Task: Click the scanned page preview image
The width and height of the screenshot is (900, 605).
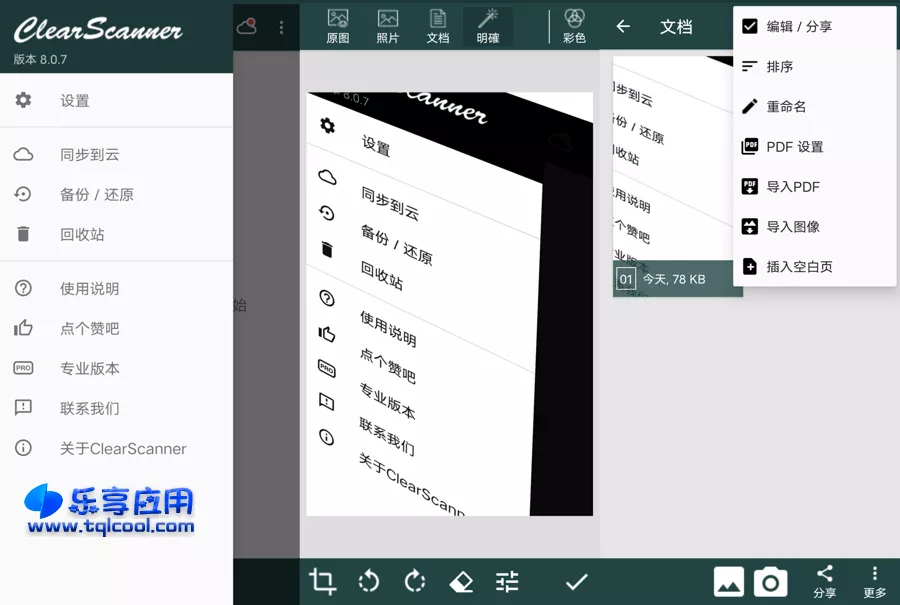Action: click(449, 304)
